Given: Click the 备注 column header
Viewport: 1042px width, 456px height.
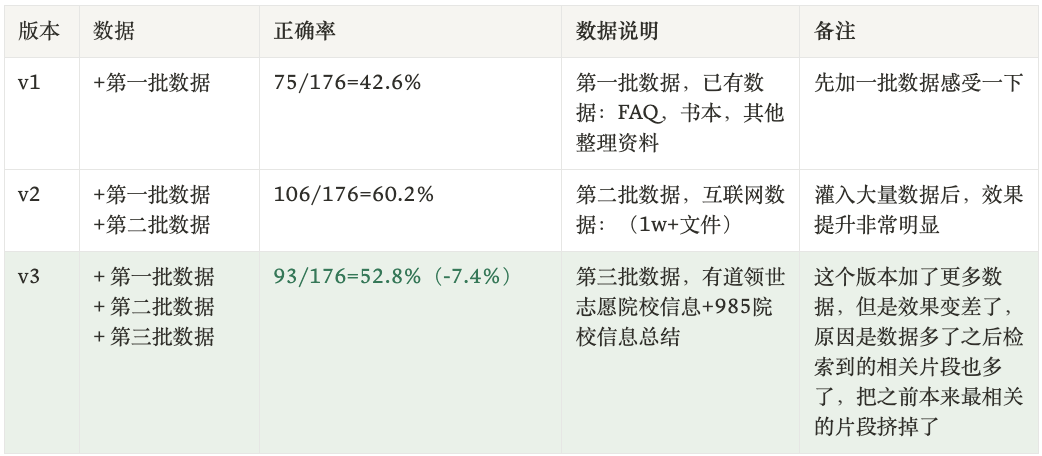Looking at the screenshot, I should pos(835,31).
